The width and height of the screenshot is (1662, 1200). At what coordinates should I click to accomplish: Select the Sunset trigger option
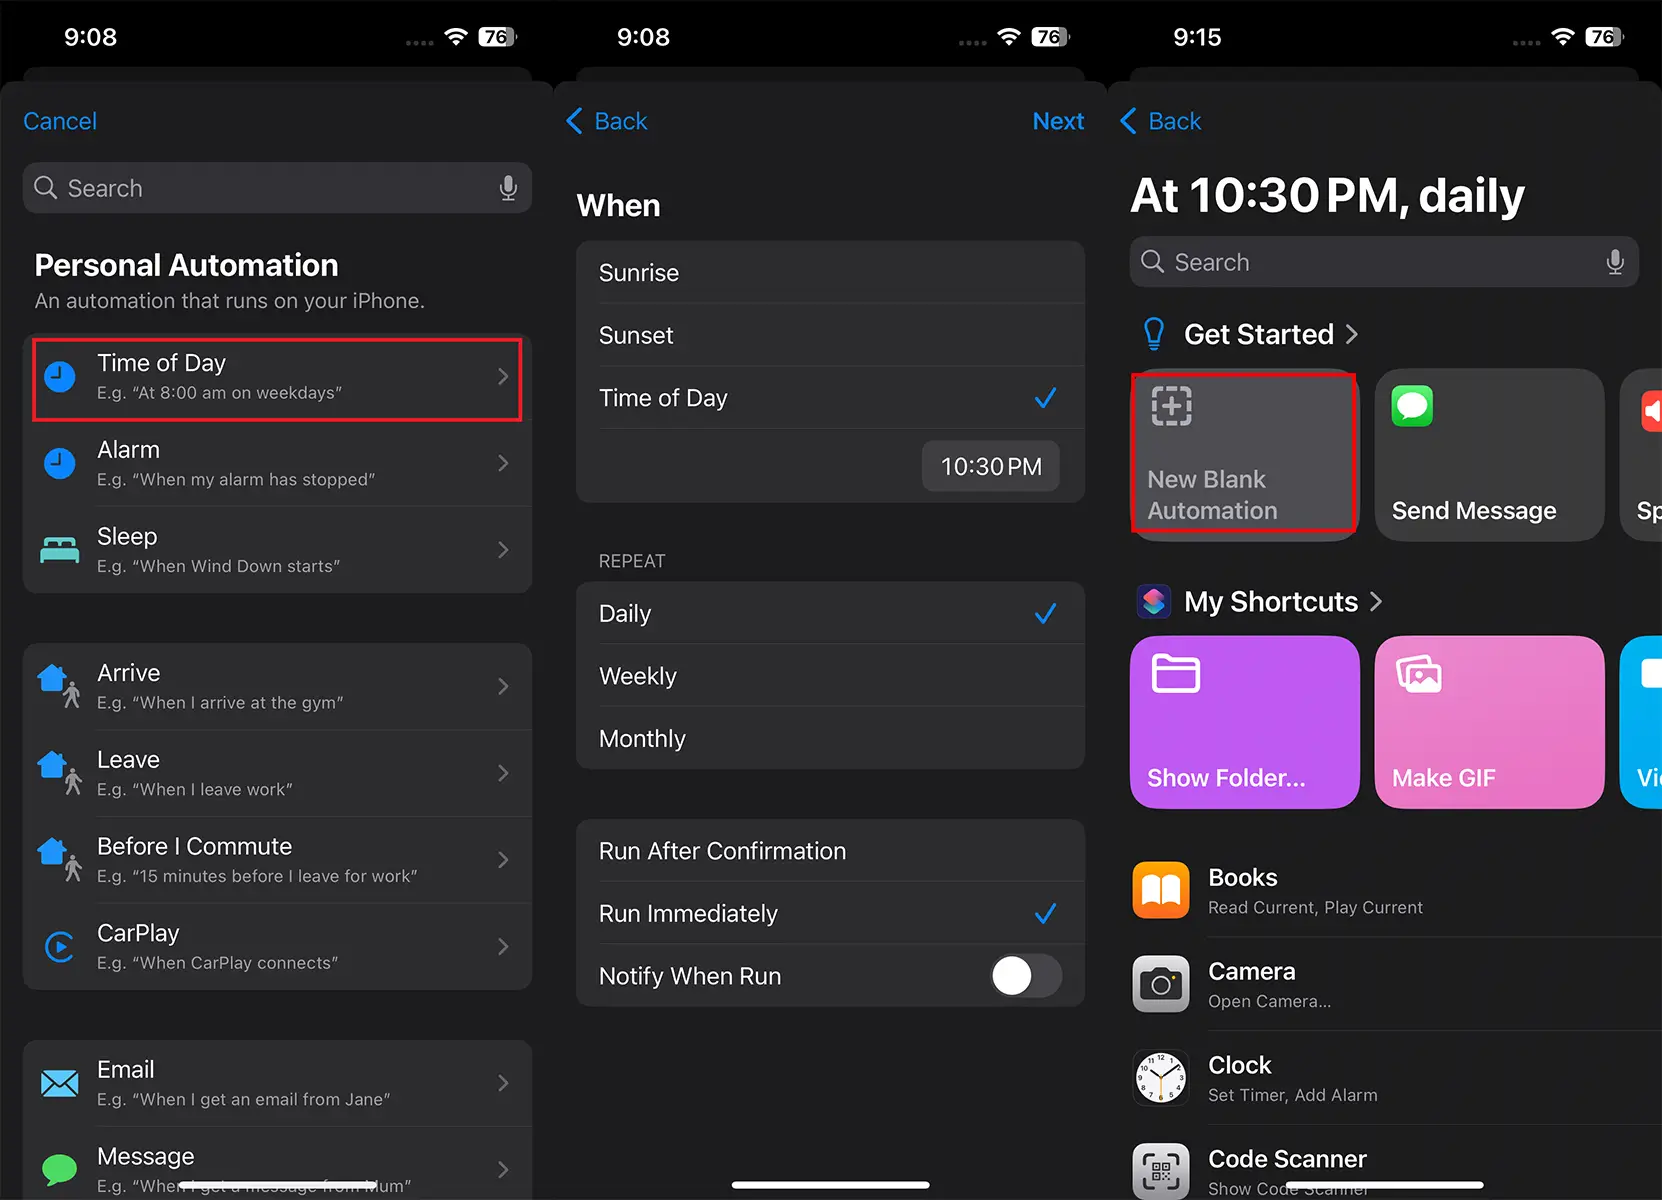(x=830, y=336)
